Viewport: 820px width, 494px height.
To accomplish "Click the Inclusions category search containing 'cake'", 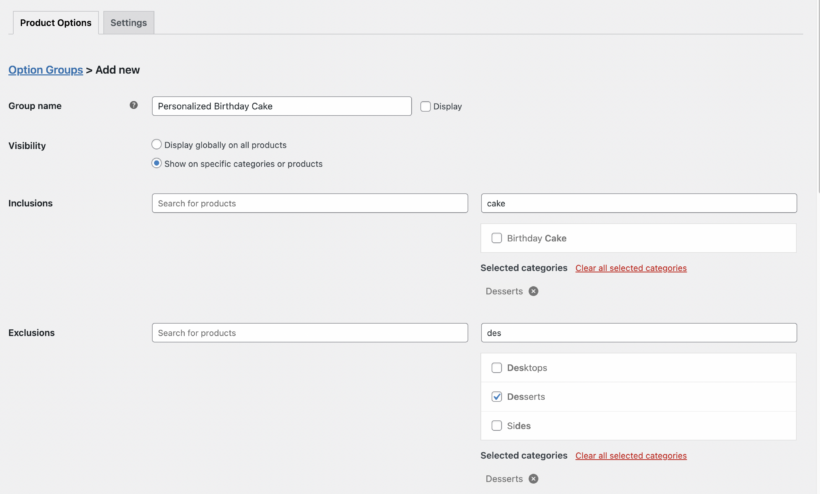I will tap(638, 203).
